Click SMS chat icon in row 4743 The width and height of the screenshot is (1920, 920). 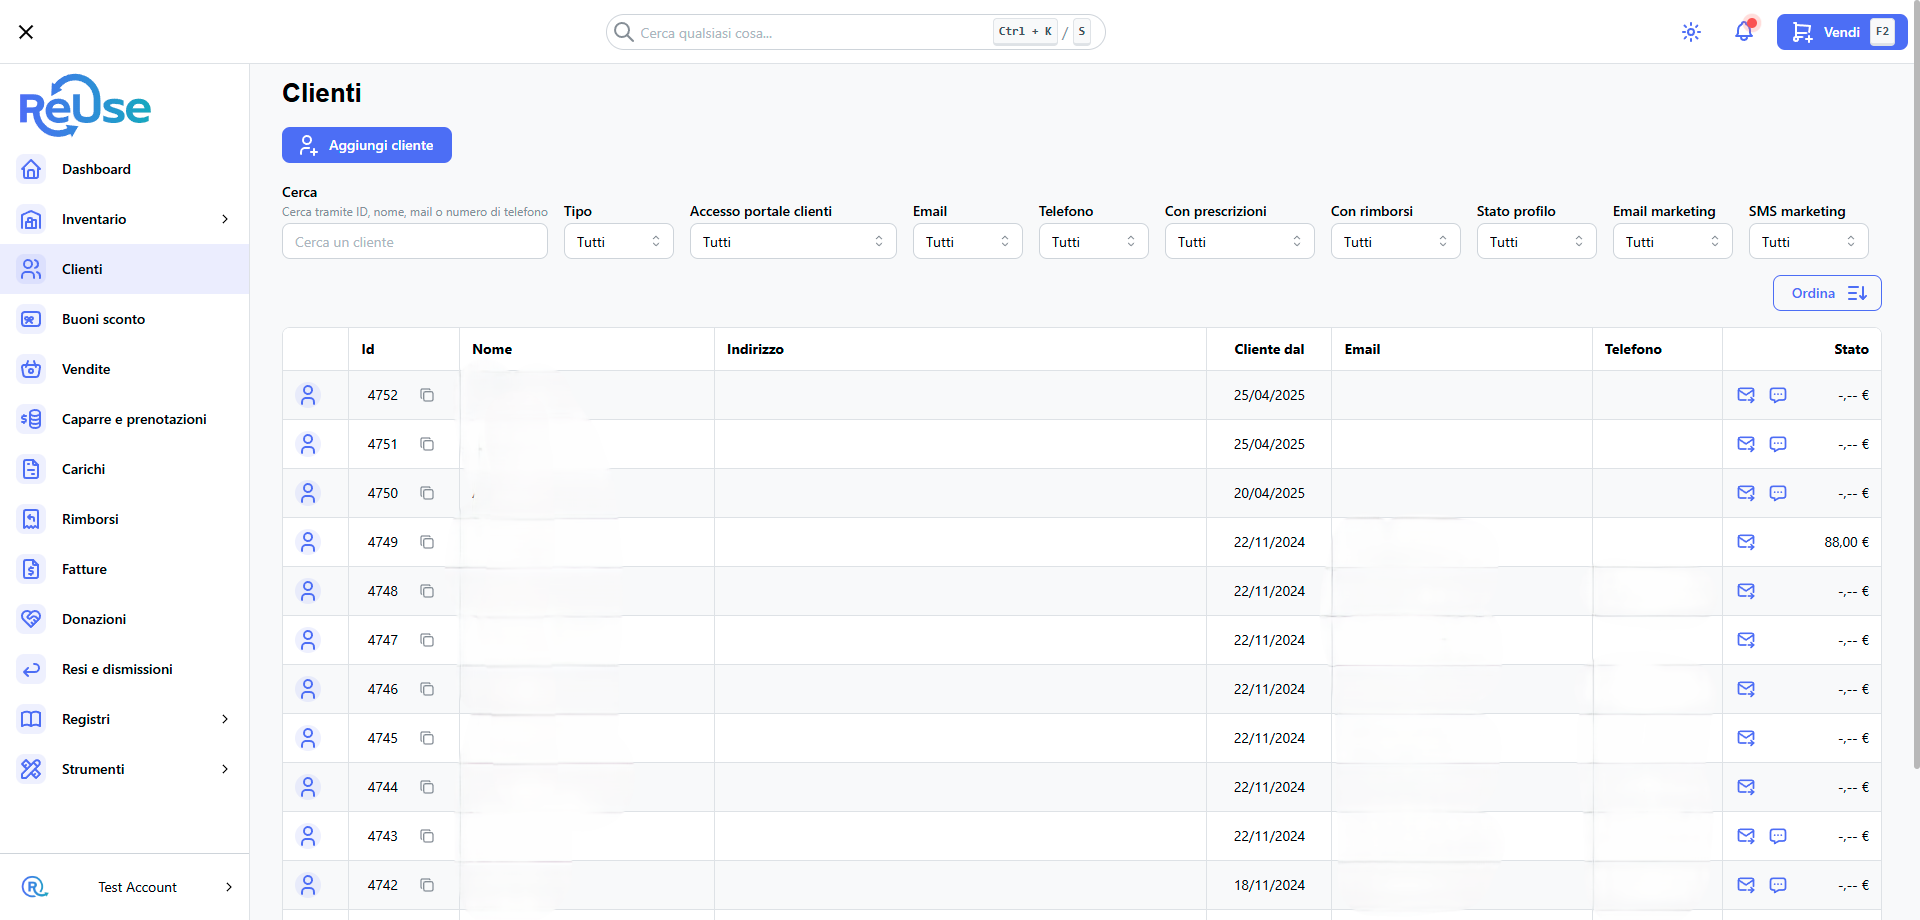1778,836
